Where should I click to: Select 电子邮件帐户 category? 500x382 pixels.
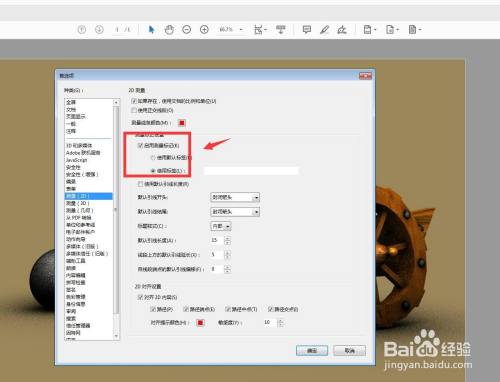tap(81, 232)
